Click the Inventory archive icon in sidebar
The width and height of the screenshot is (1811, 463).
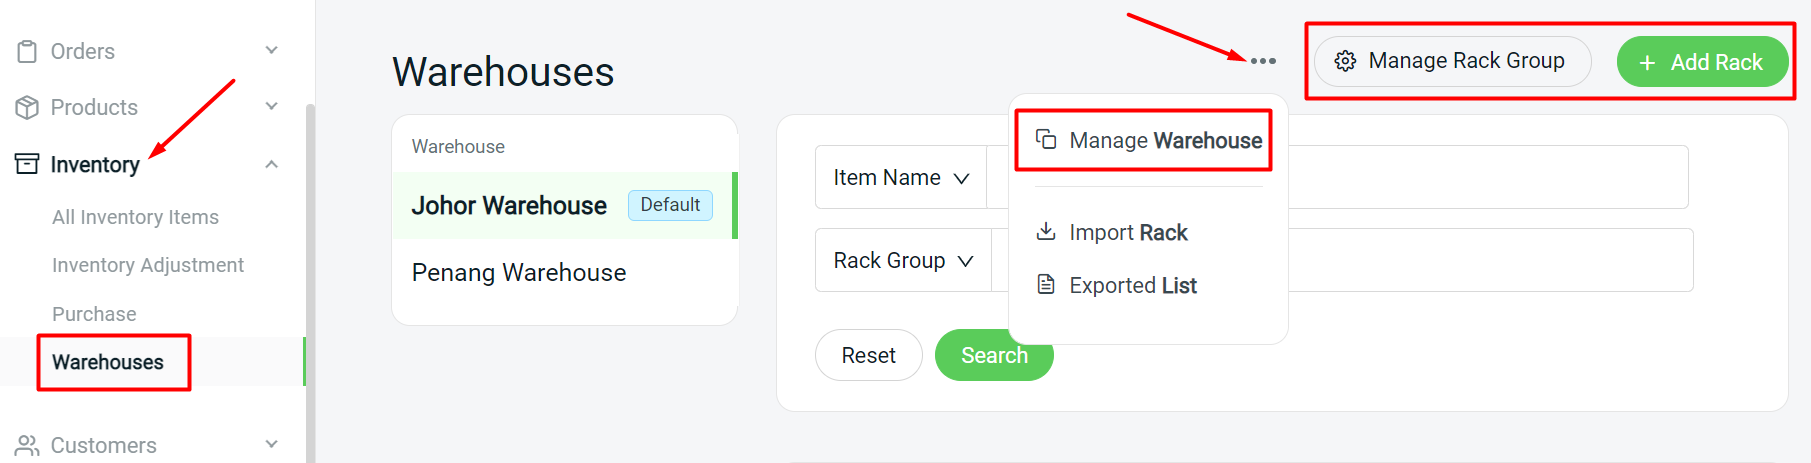click(27, 164)
